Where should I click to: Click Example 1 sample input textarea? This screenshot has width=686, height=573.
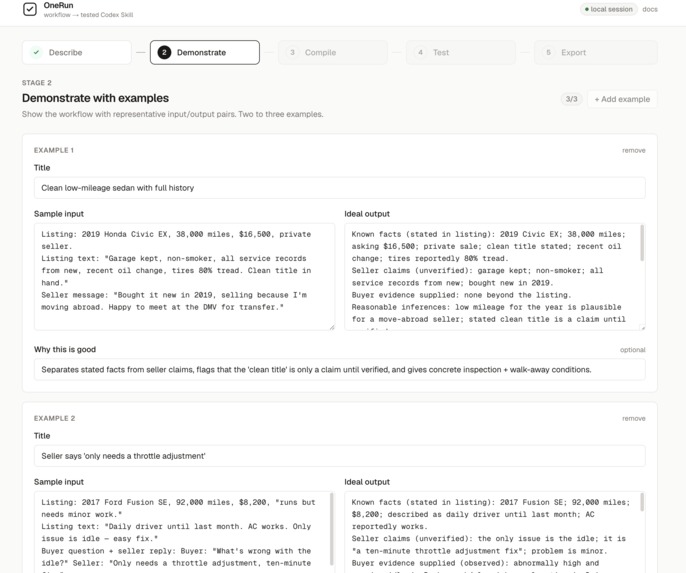coord(184,276)
